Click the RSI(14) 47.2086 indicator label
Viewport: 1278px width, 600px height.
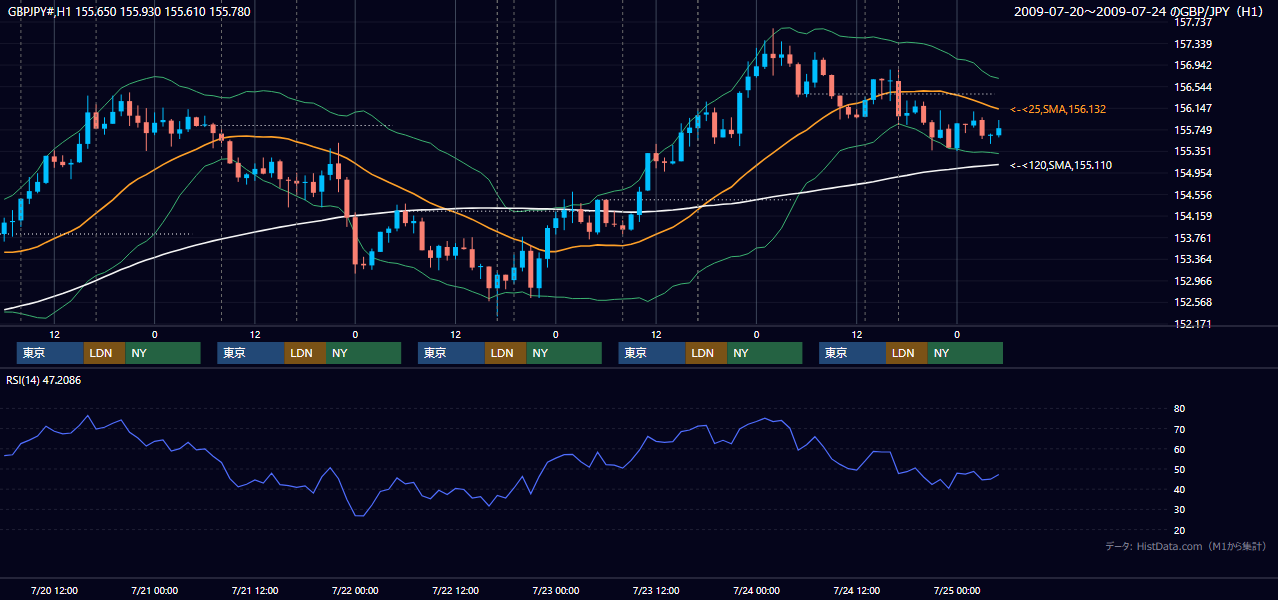44,380
